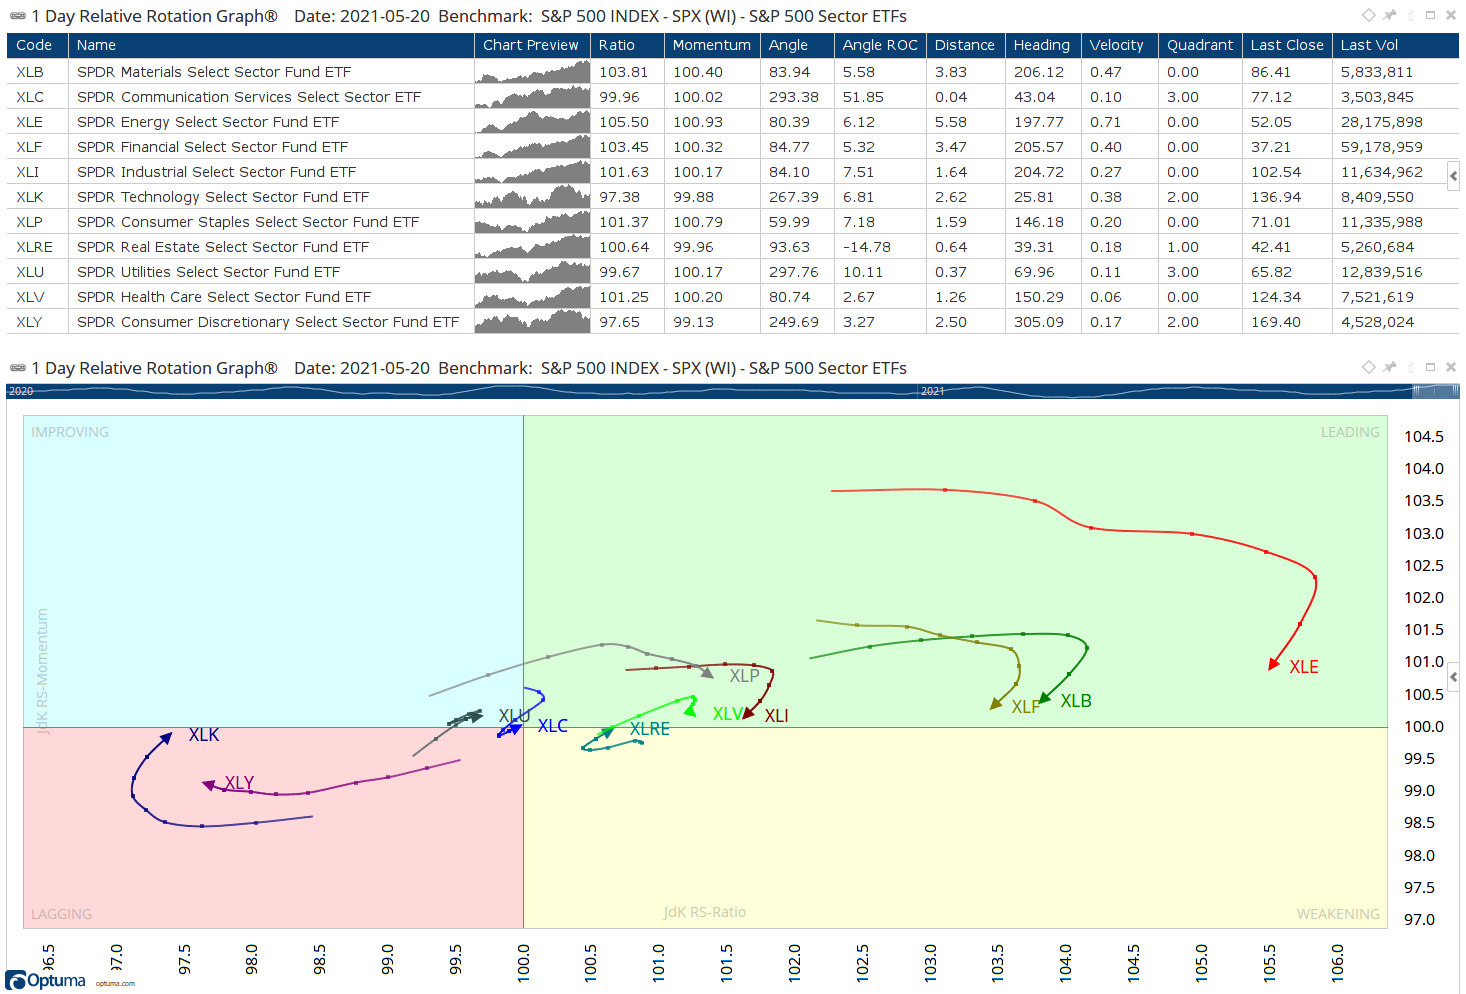Pin the lower Relative Rotation Graph panel
1466x994 pixels.
(x=1390, y=367)
